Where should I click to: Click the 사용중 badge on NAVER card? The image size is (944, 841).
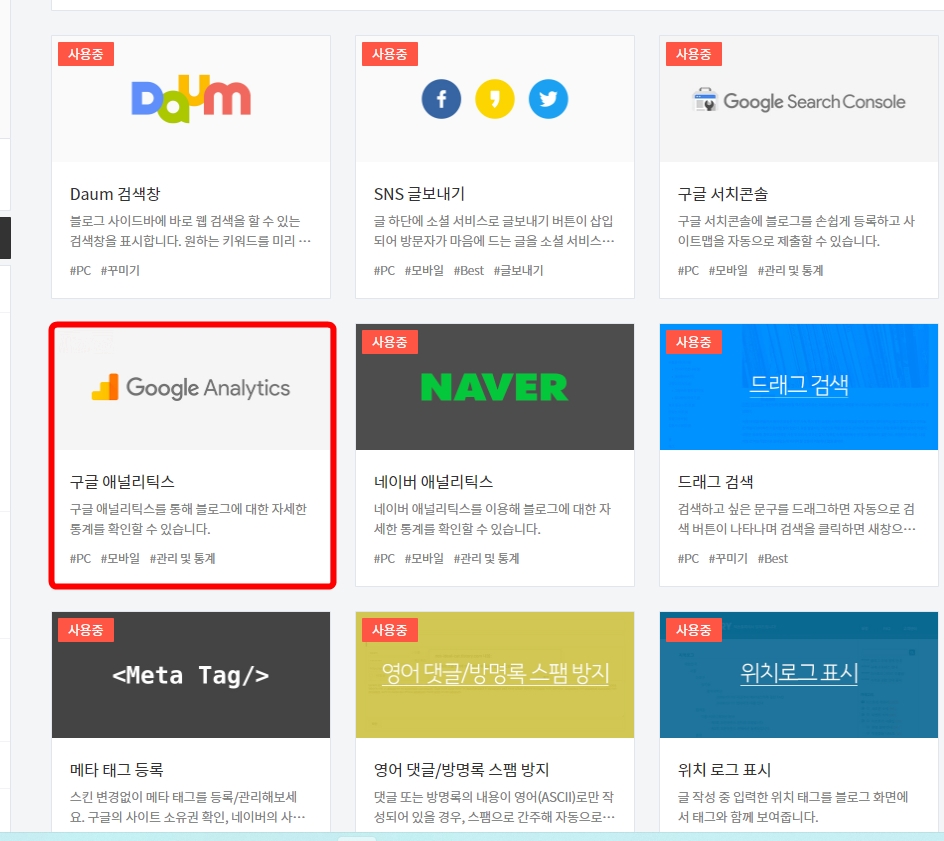[x=390, y=342]
